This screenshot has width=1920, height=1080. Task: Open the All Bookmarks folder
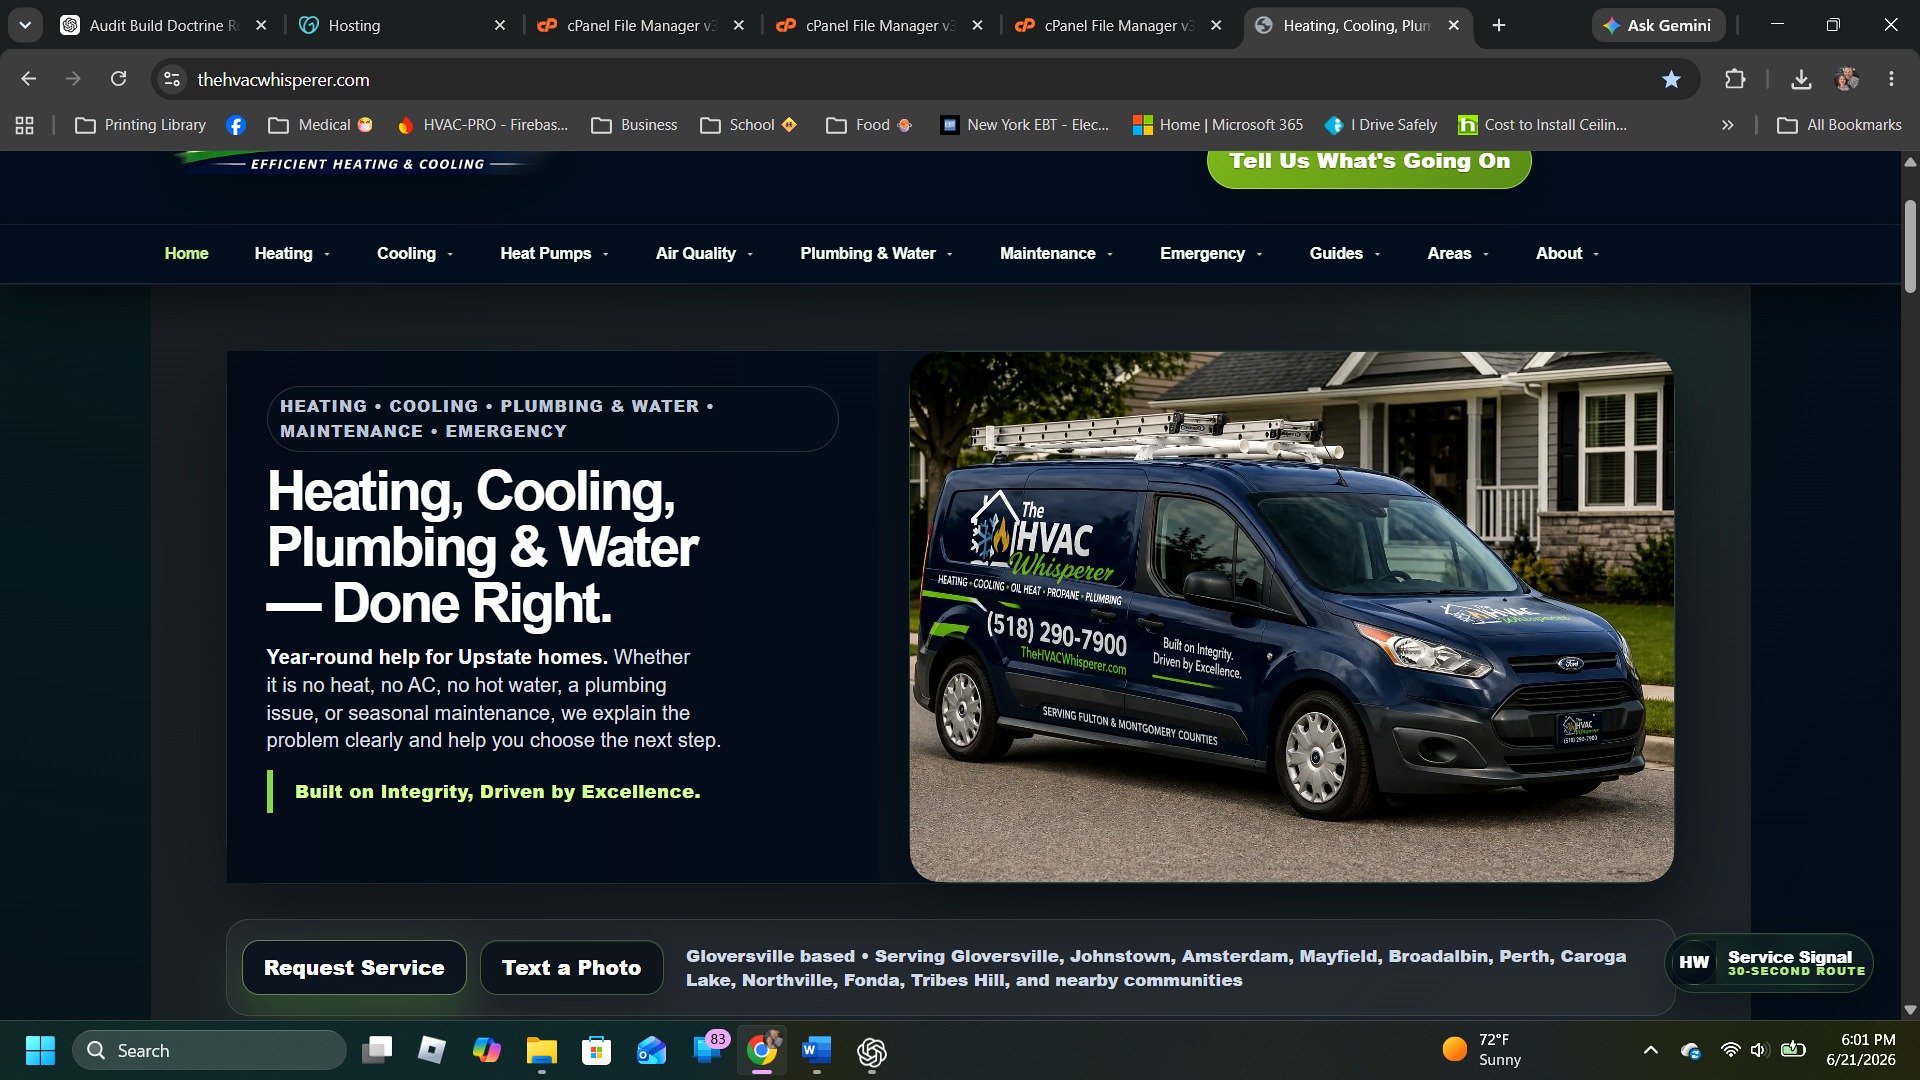(1839, 125)
